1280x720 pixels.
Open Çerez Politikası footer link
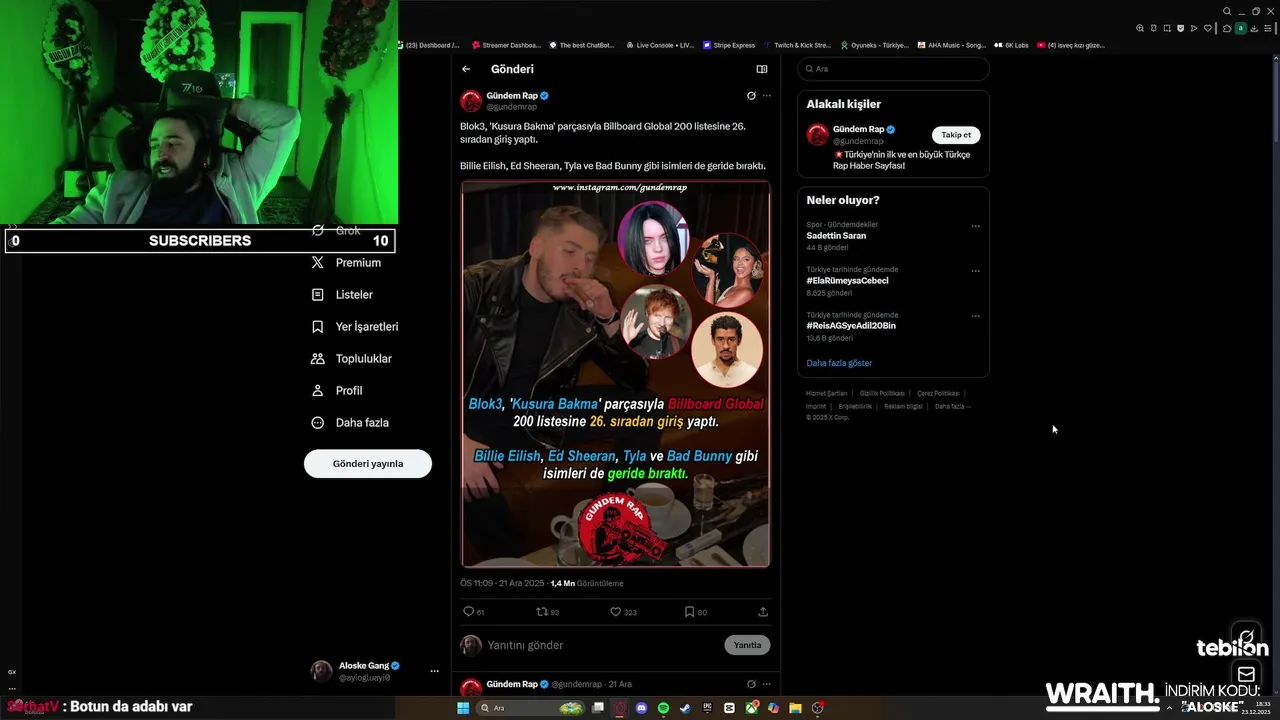(x=938, y=394)
